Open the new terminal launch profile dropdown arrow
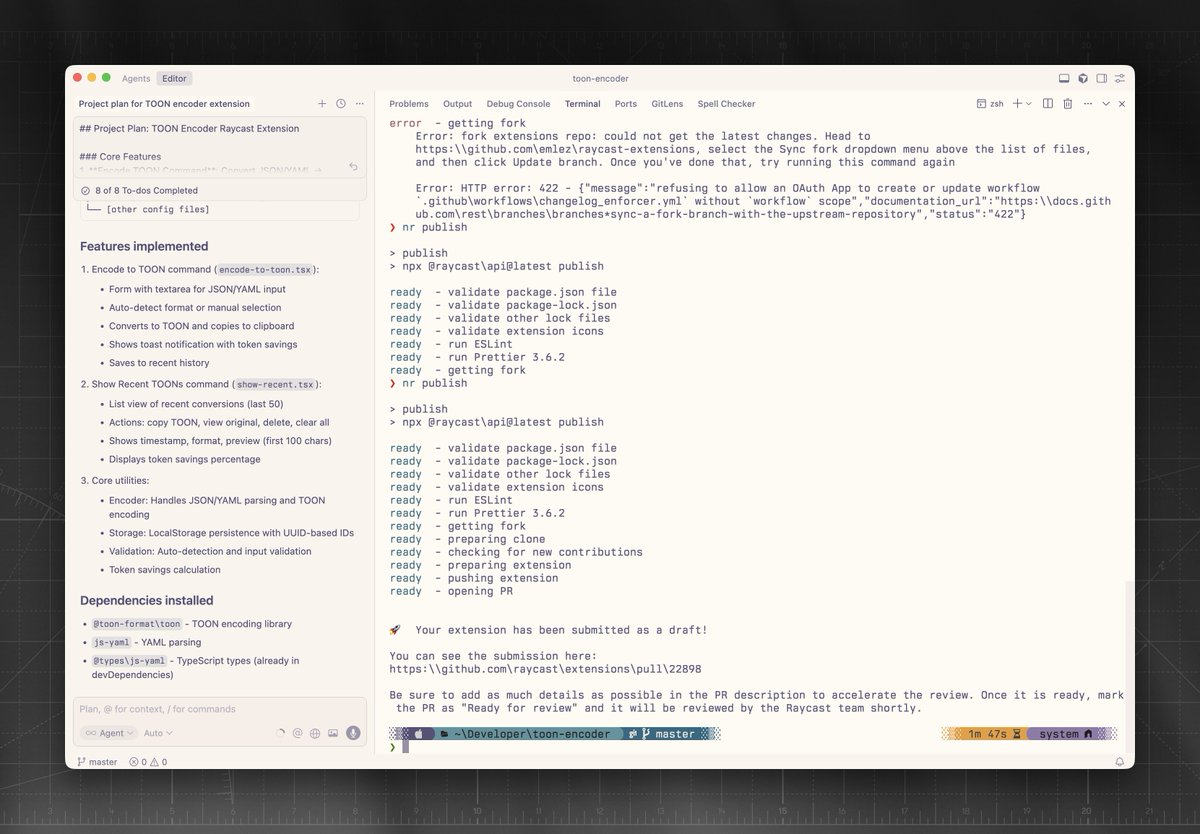The image size is (1200, 834). tap(1028, 104)
